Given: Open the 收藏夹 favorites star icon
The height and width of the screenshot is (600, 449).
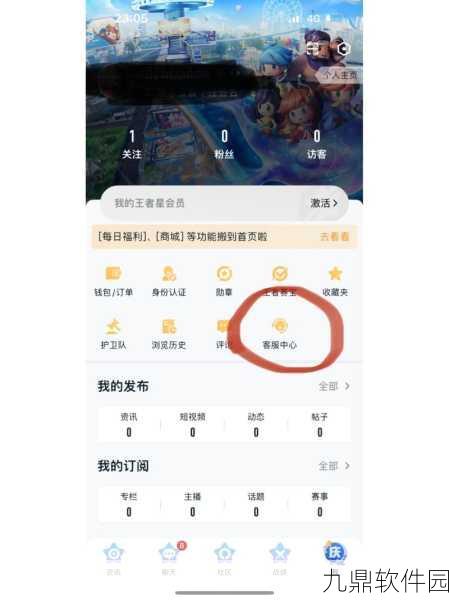Looking at the screenshot, I should [335, 281].
